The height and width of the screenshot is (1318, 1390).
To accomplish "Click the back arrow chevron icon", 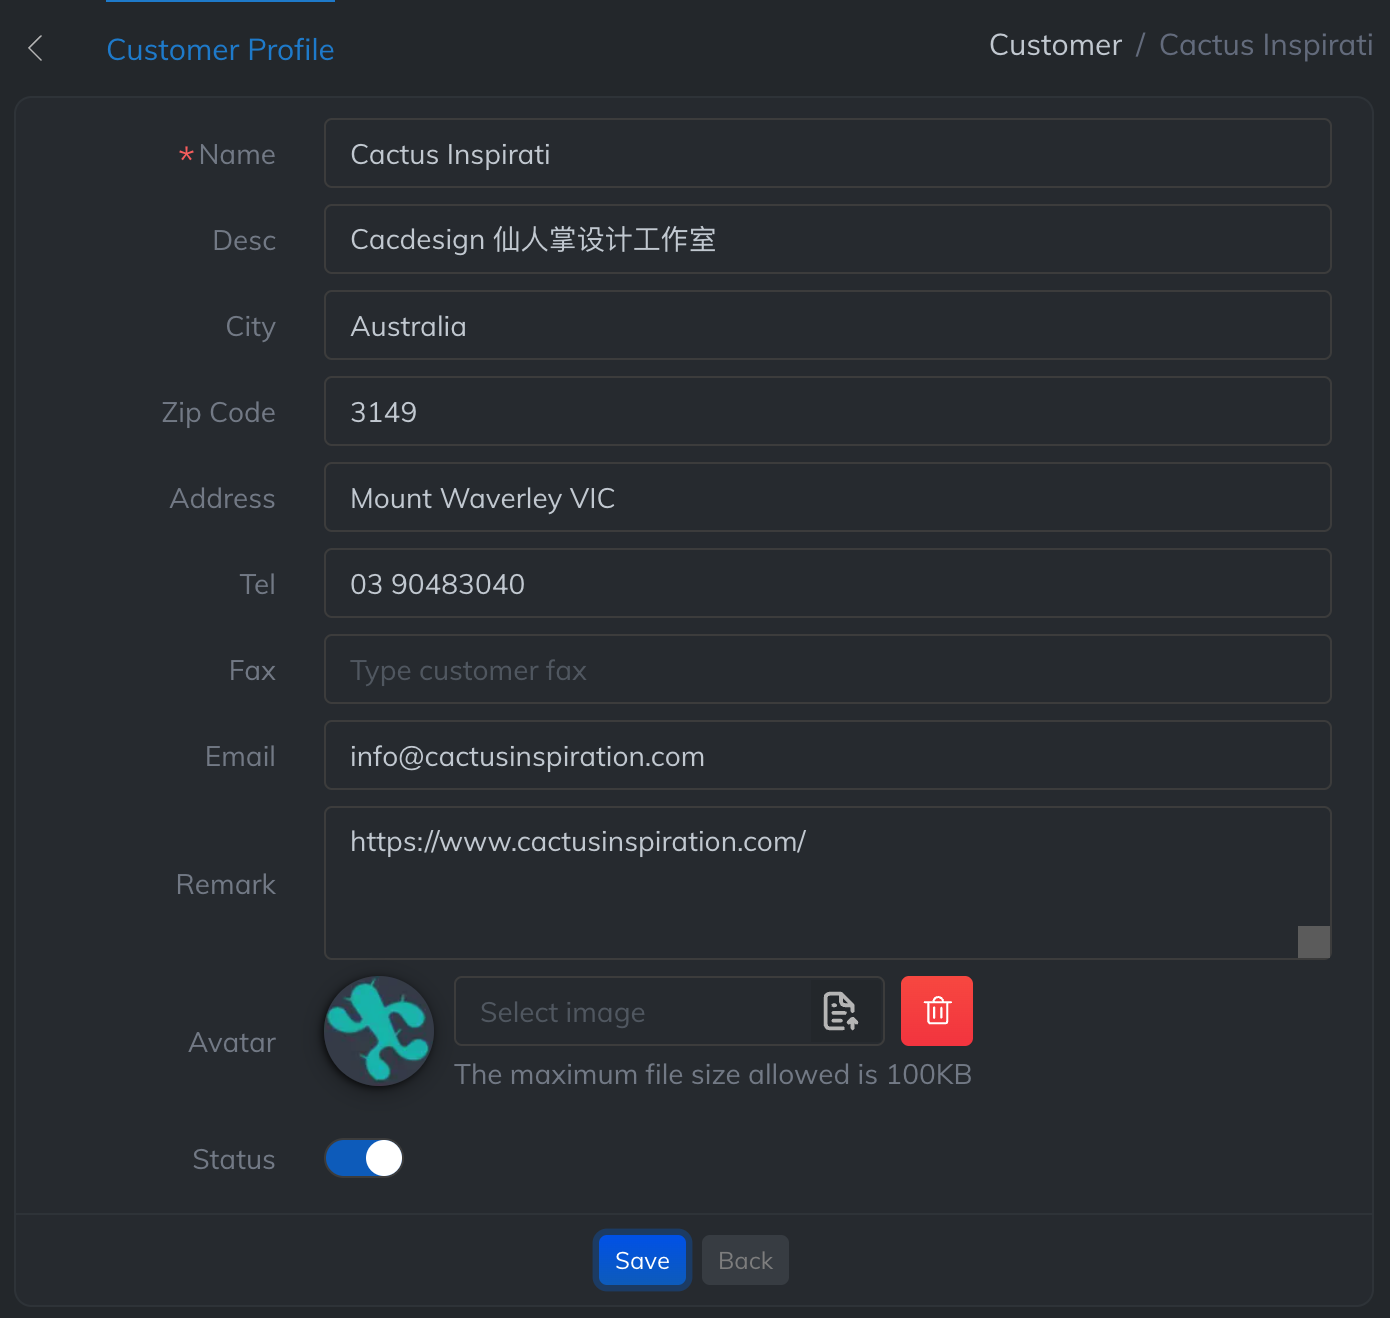I will [36, 48].
